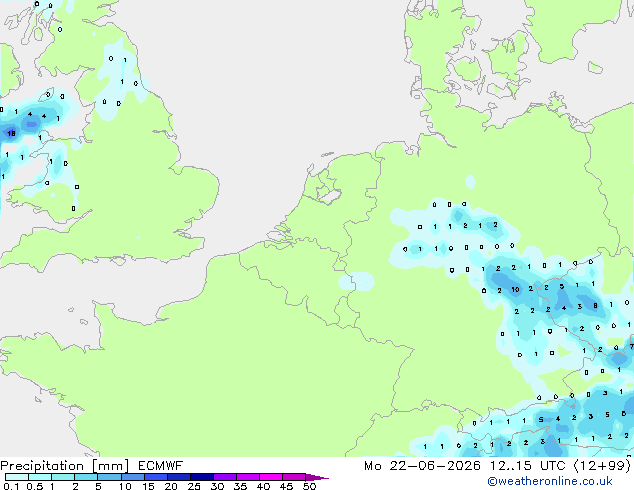
Task: Click the 'Mo 22-06-2026' date text
Action: [422, 466]
